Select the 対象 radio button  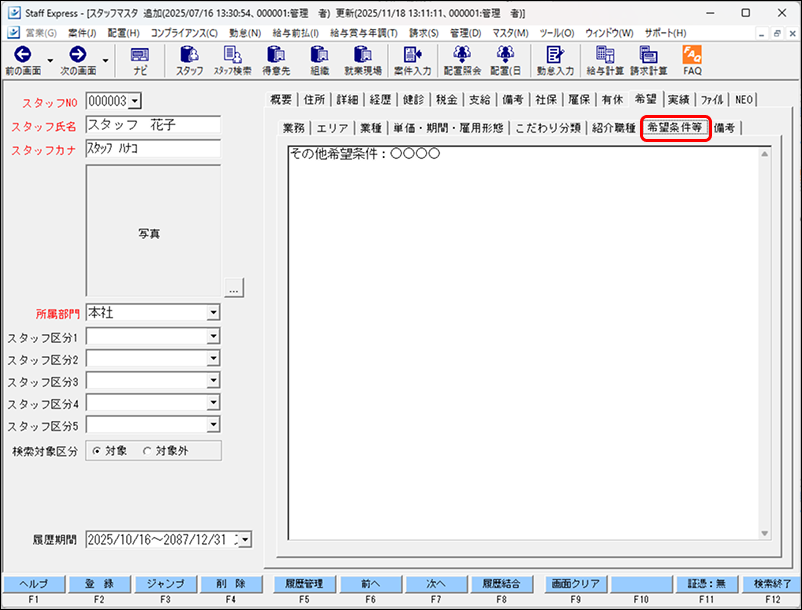pyautogui.click(x=97, y=451)
